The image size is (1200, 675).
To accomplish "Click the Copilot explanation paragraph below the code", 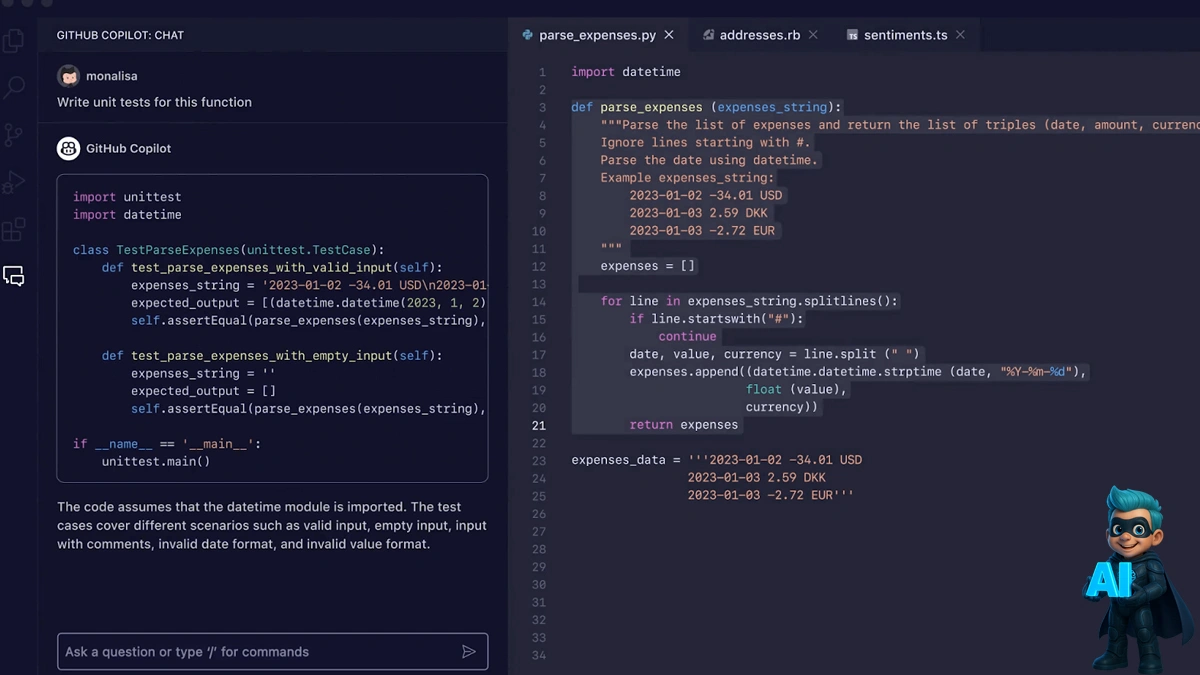I will point(272,526).
